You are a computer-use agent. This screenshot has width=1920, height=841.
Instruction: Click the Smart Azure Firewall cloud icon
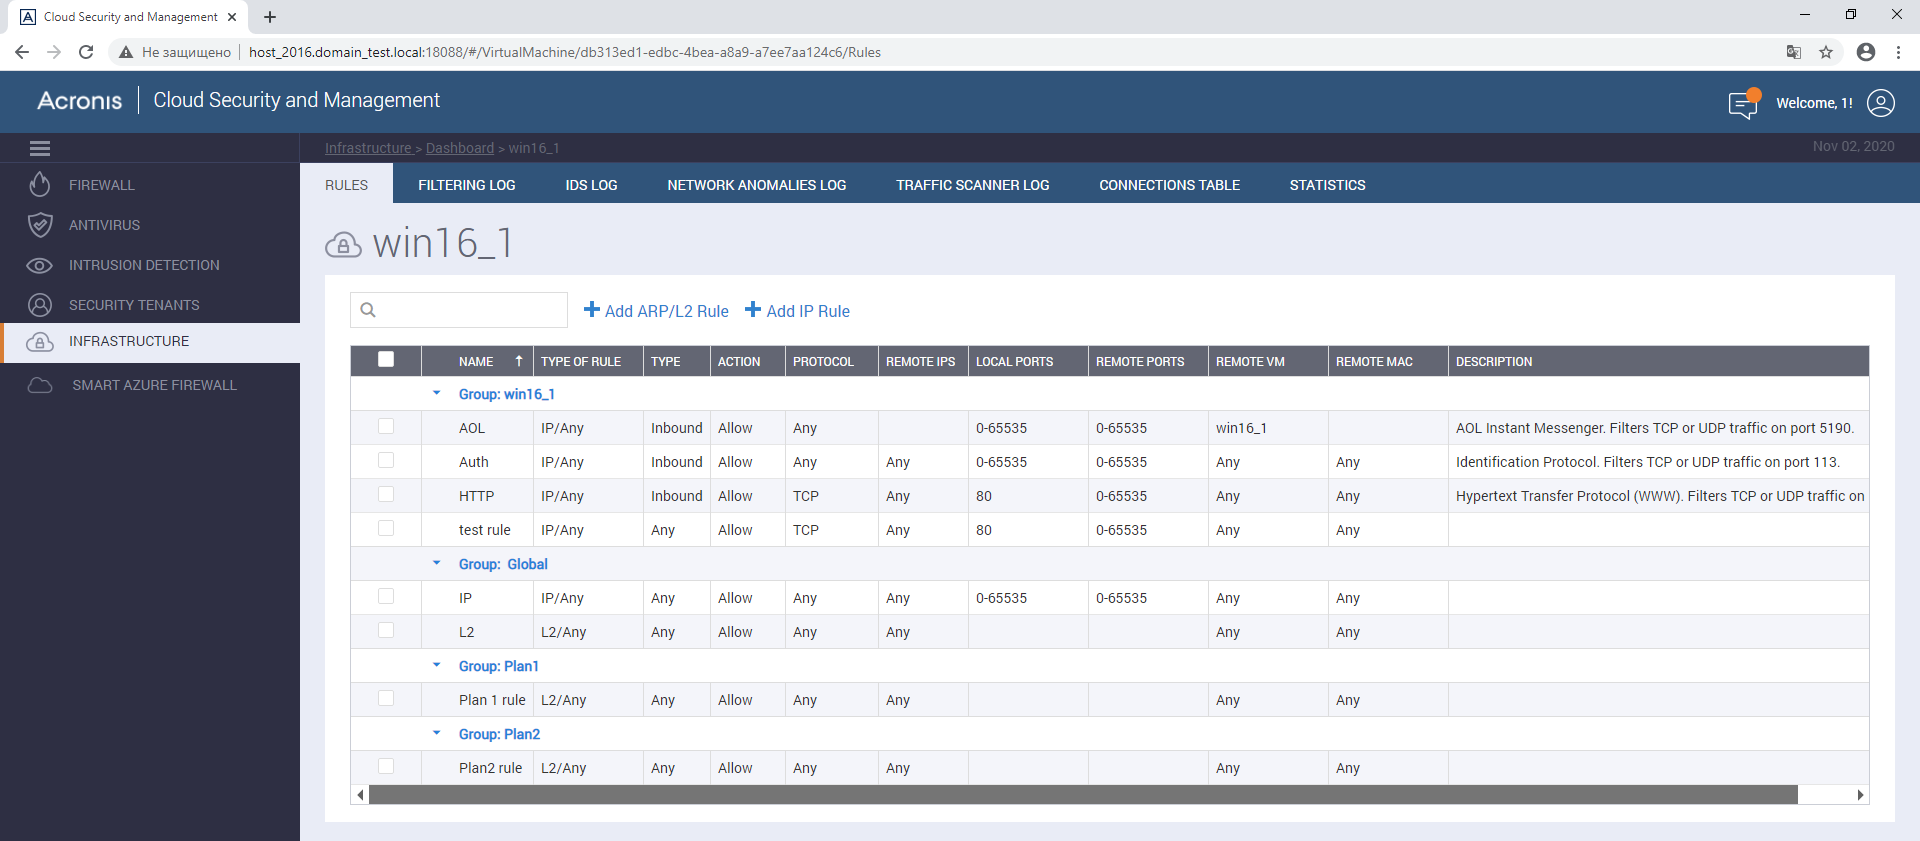pos(39,385)
